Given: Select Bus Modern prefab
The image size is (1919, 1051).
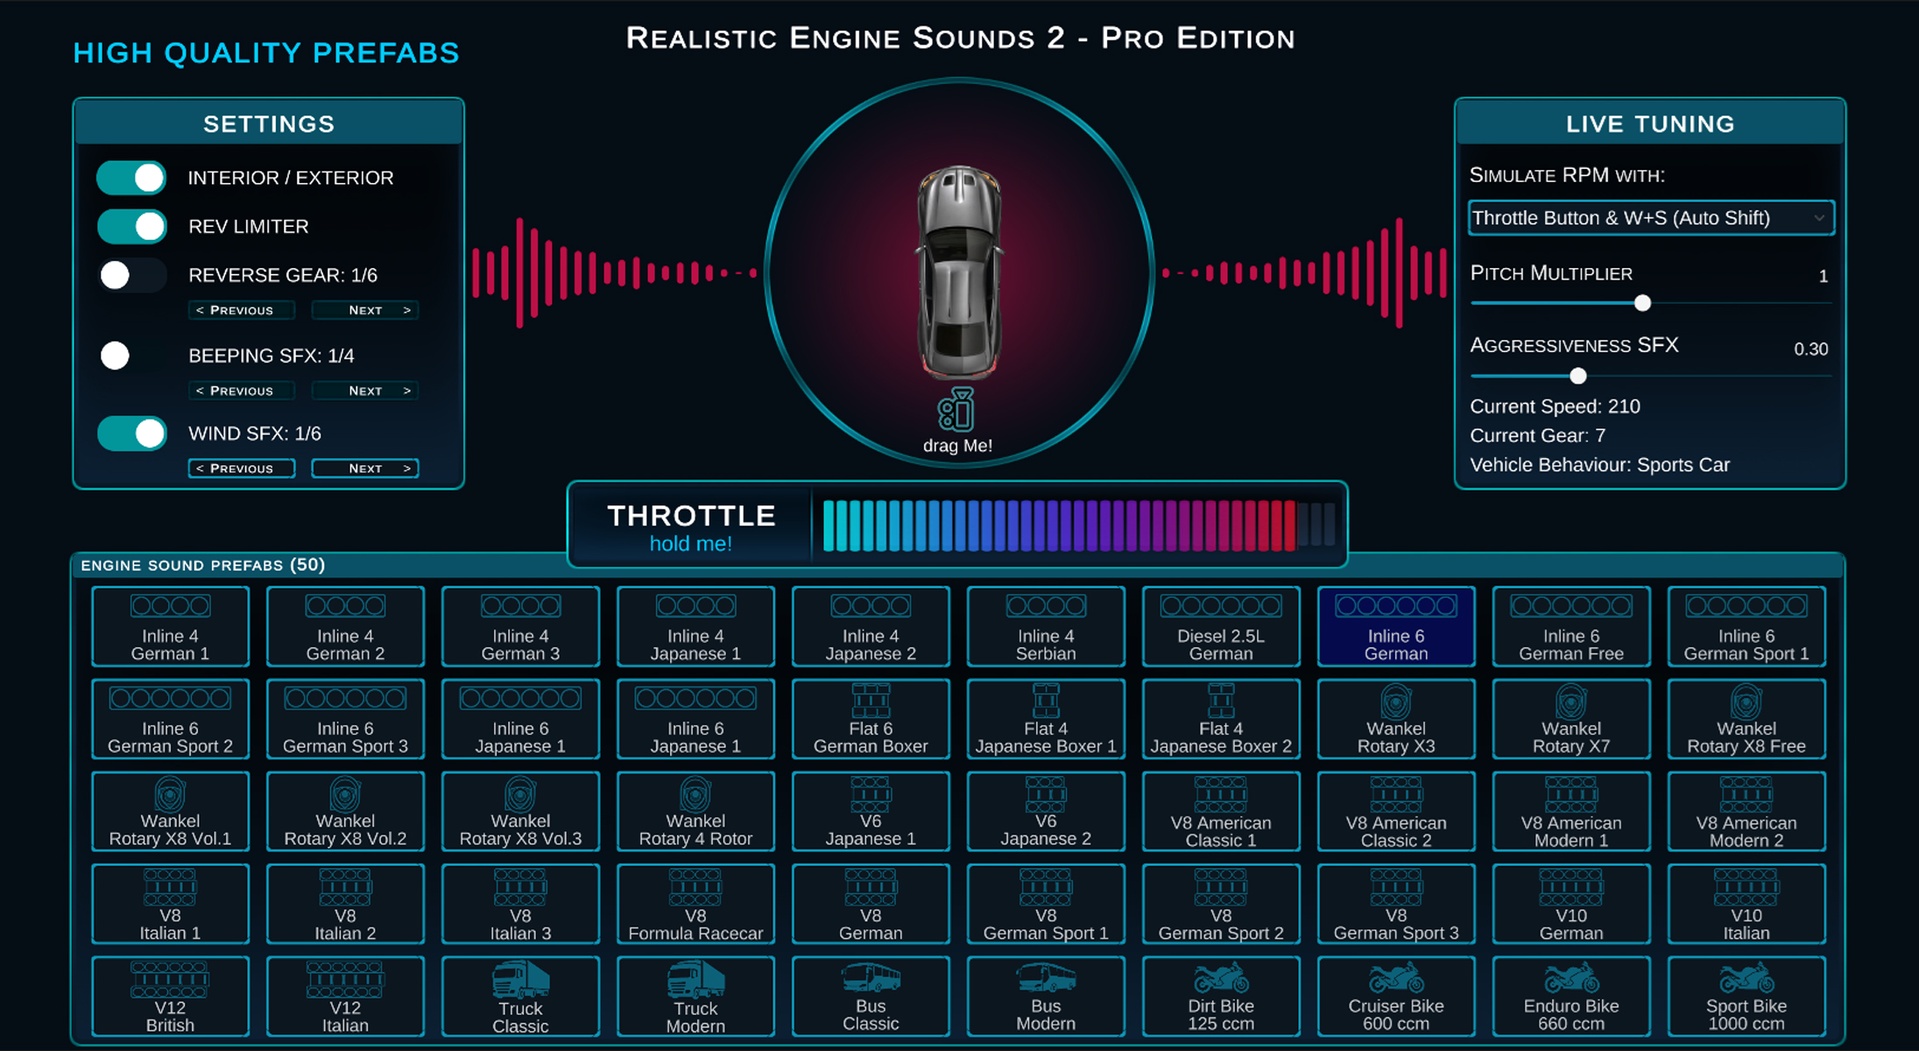Looking at the screenshot, I should point(1046,996).
